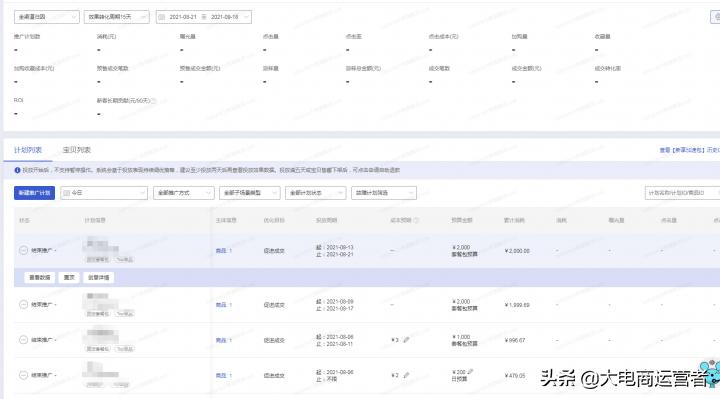Open the 今日 date dropdown
Image resolution: width=720 pixels, height=399 pixels.
[104, 193]
